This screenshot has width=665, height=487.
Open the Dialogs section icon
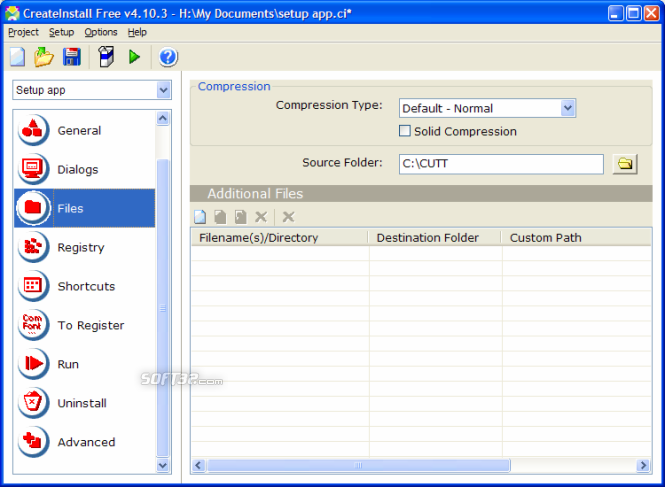coord(33,169)
